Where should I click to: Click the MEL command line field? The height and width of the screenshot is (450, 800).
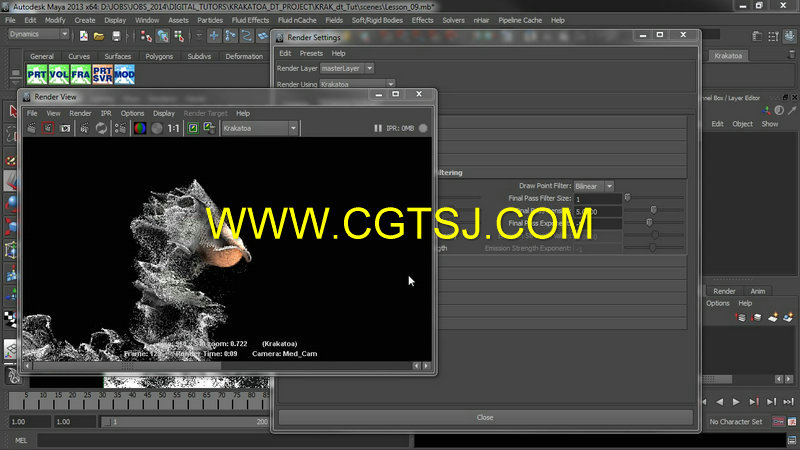tap(223, 440)
